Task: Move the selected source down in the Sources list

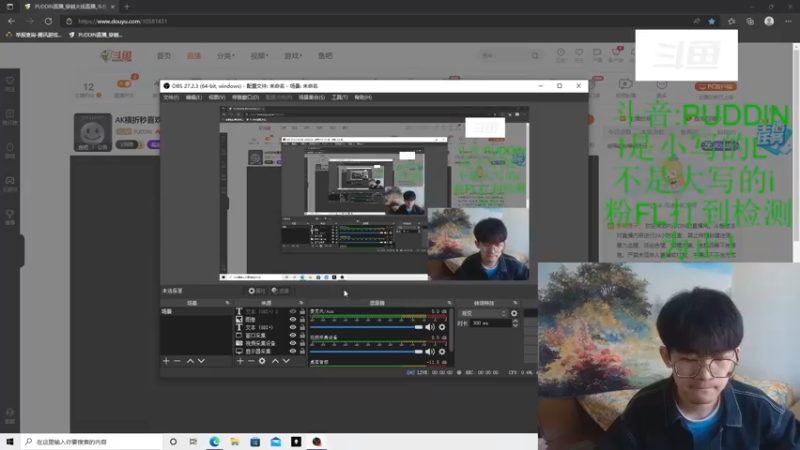Action: (x=286, y=361)
